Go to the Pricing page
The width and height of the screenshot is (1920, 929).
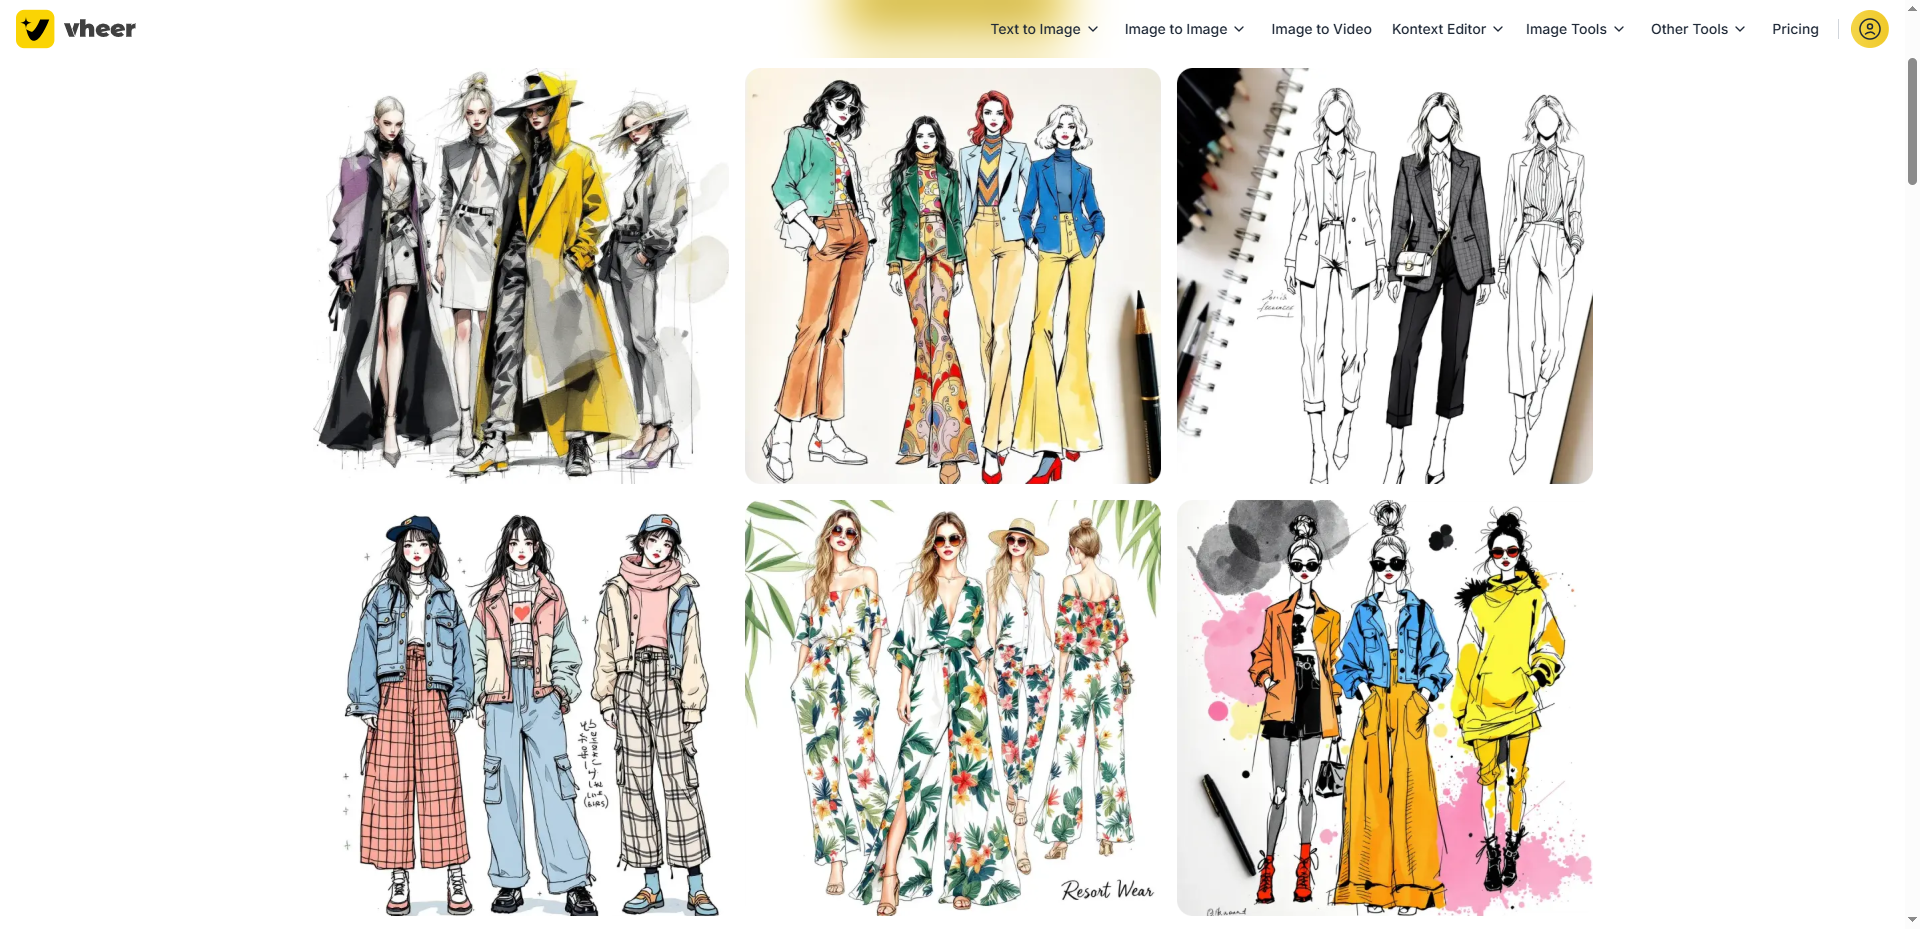1795,29
